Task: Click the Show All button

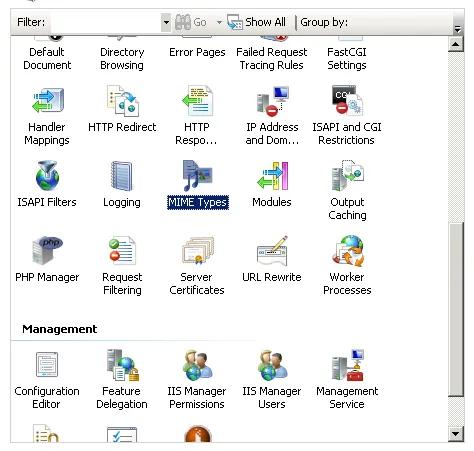Action: [x=256, y=22]
